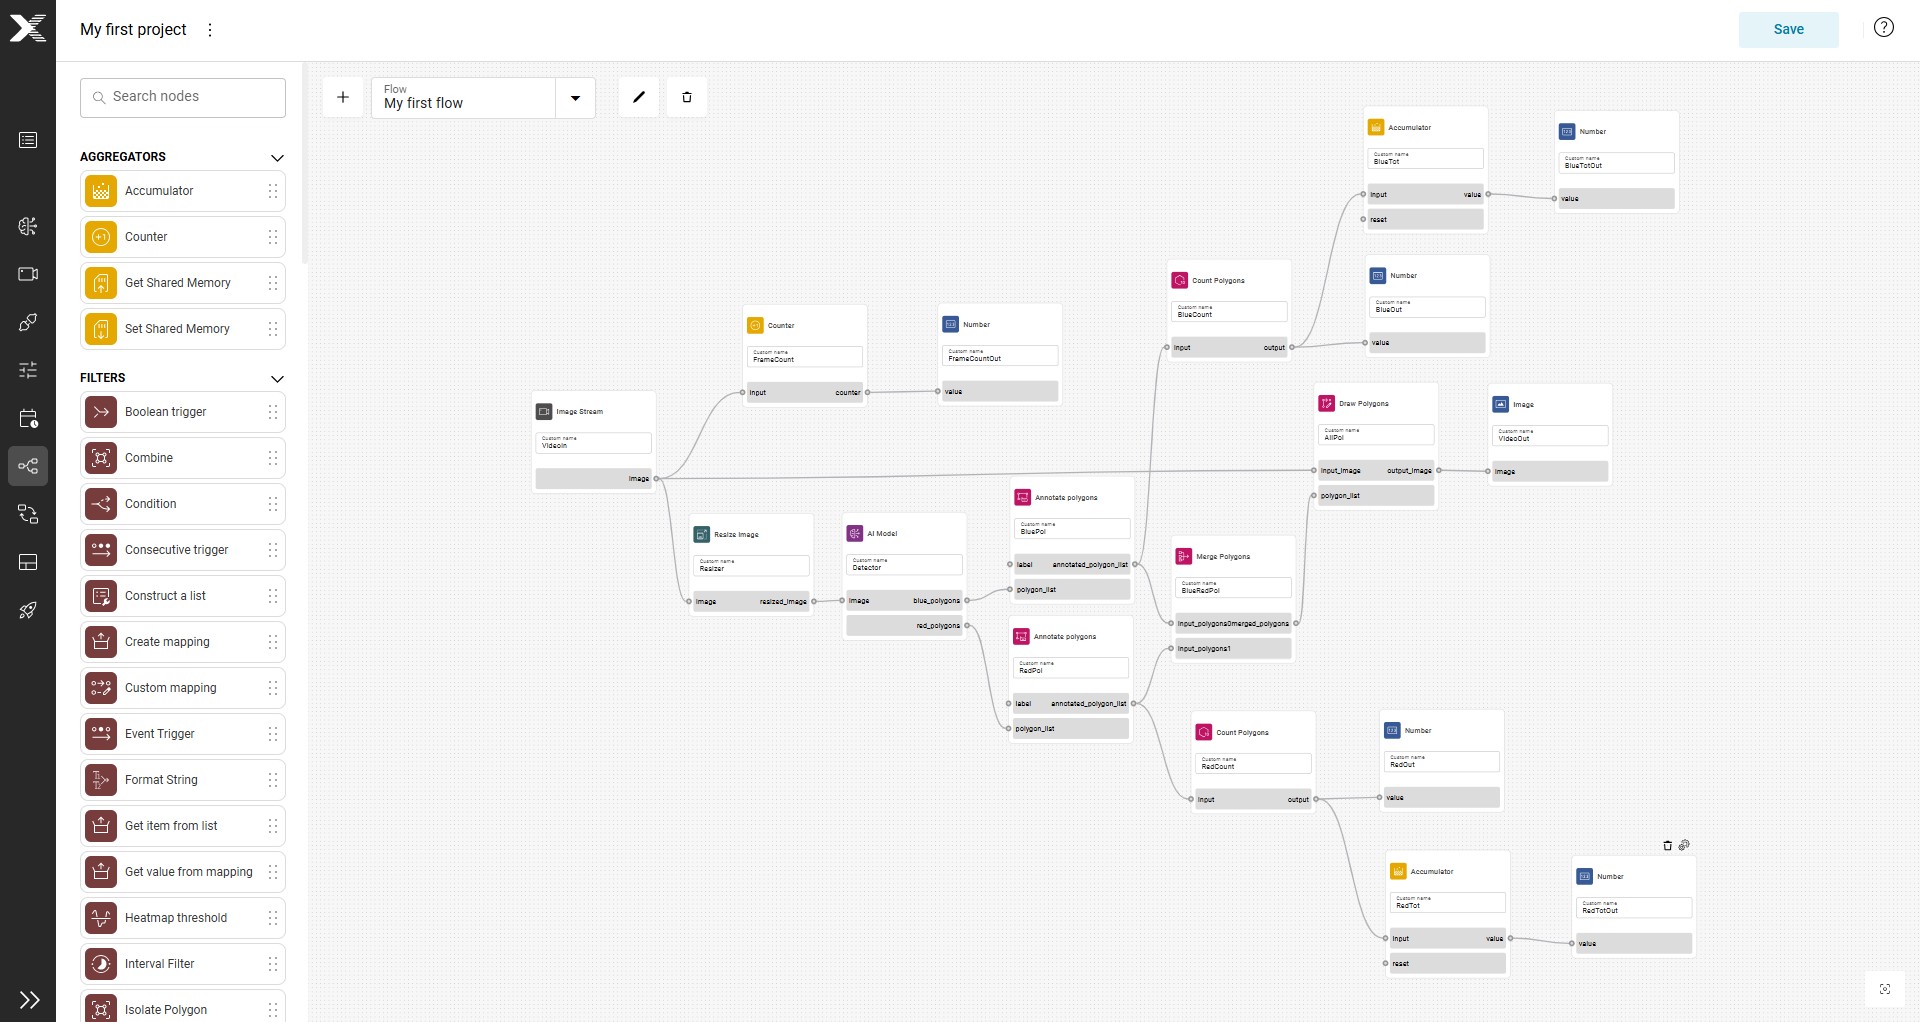The height and width of the screenshot is (1022, 1920).
Task: Click the FrameCount custom name field
Action: pyautogui.click(x=805, y=356)
